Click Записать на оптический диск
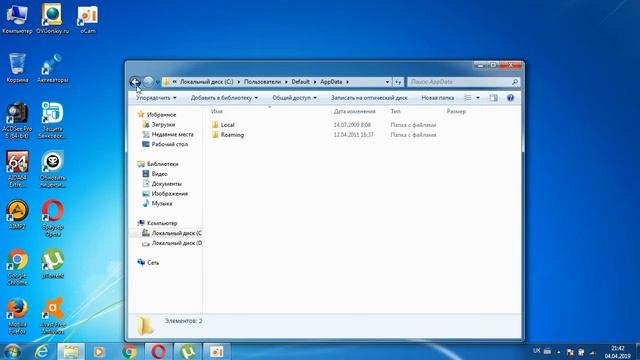The height and width of the screenshot is (360, 640). coord(369,98)
